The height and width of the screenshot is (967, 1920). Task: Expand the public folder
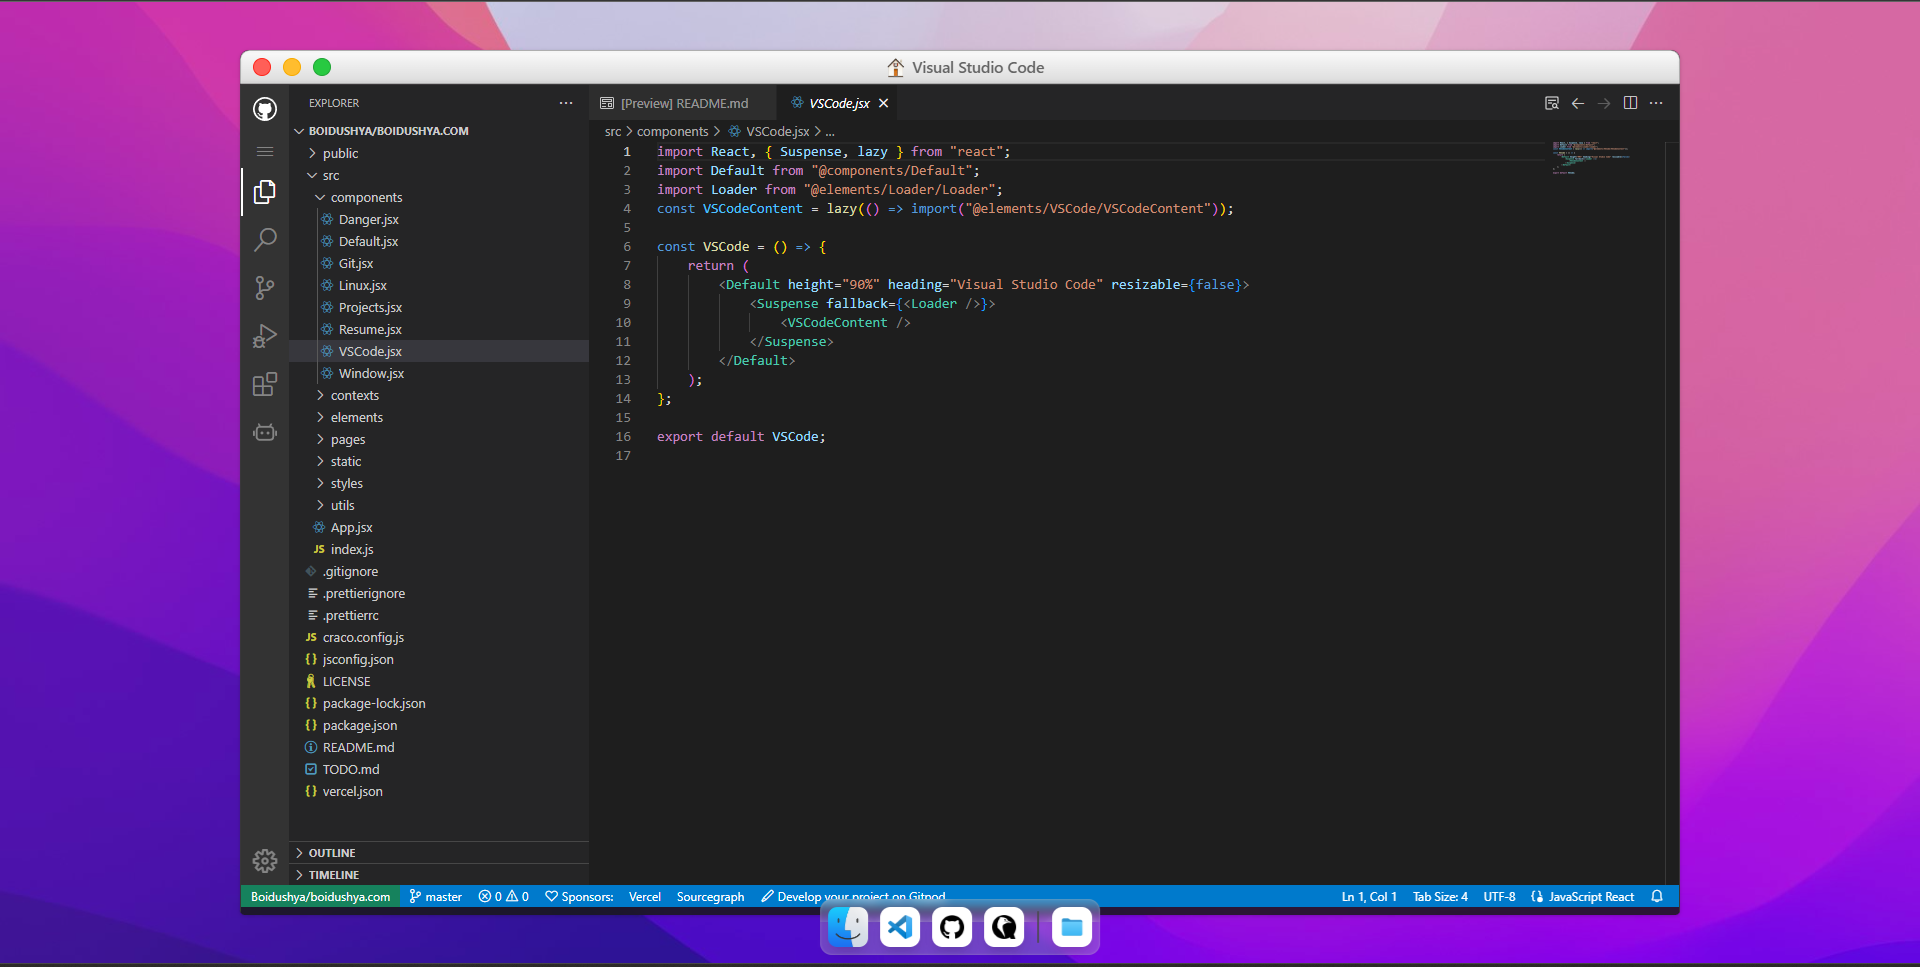[439, 153]
